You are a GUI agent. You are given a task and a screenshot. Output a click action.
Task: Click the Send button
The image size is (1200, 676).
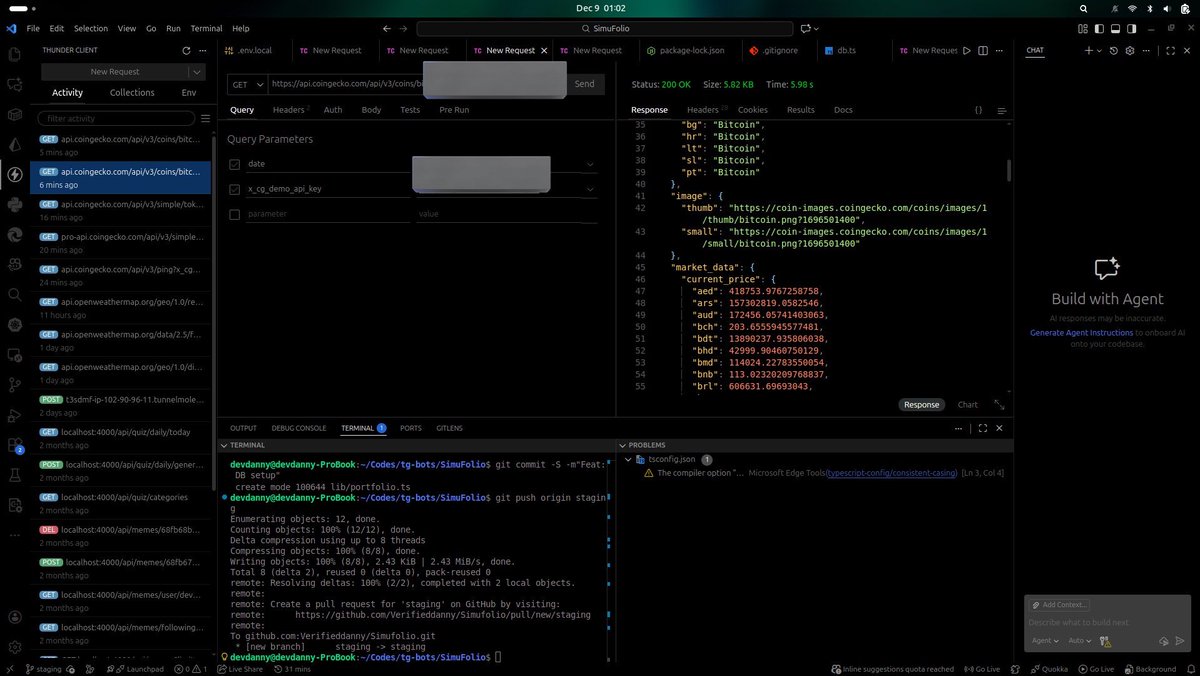click(x=584, y=84)
